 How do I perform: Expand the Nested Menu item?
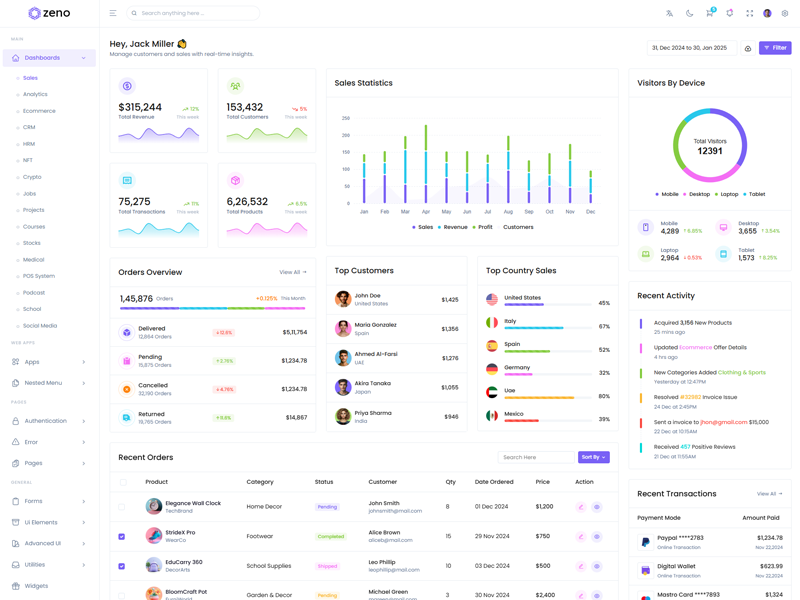(x=49, y=383)
